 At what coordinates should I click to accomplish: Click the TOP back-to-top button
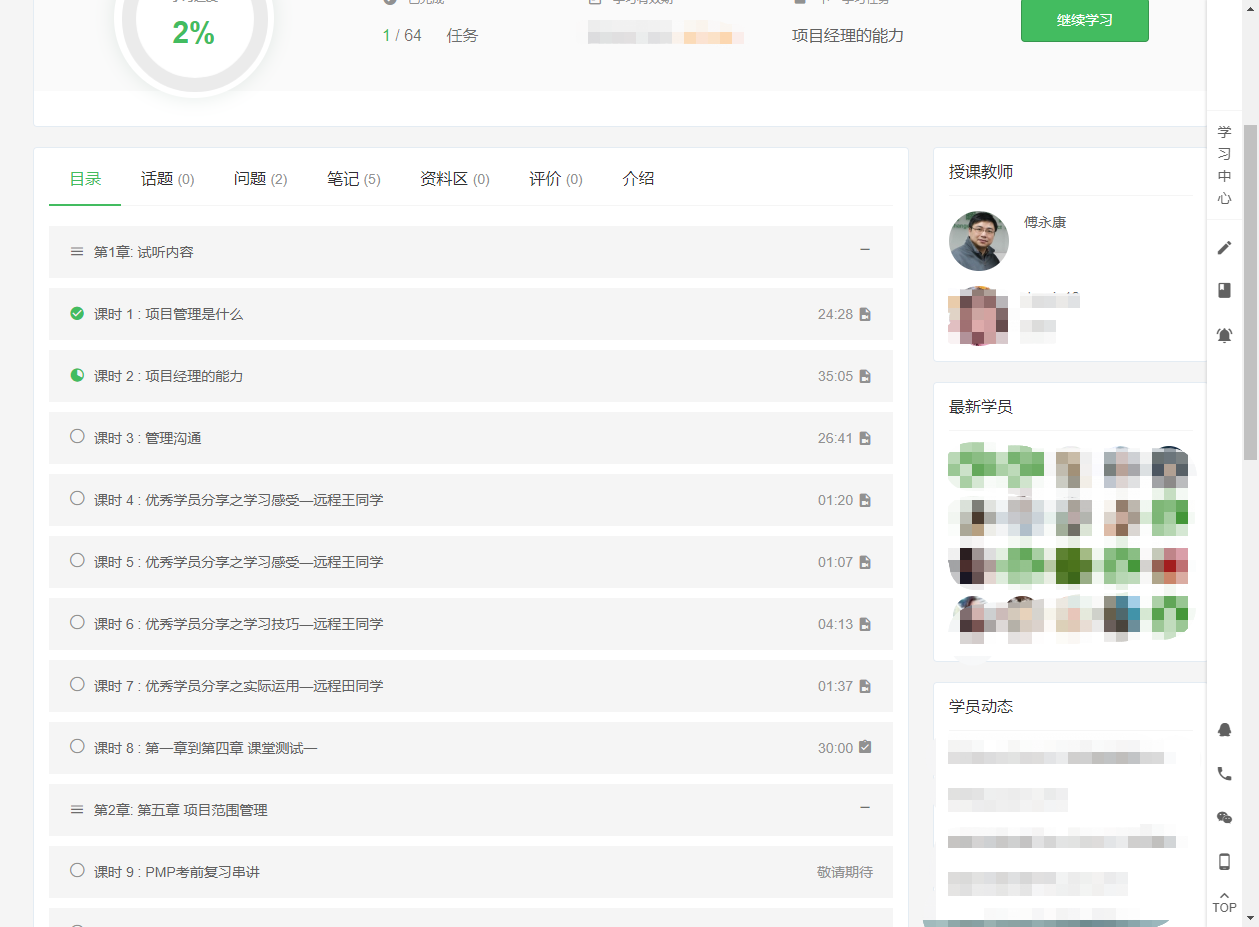point(1224,902)
